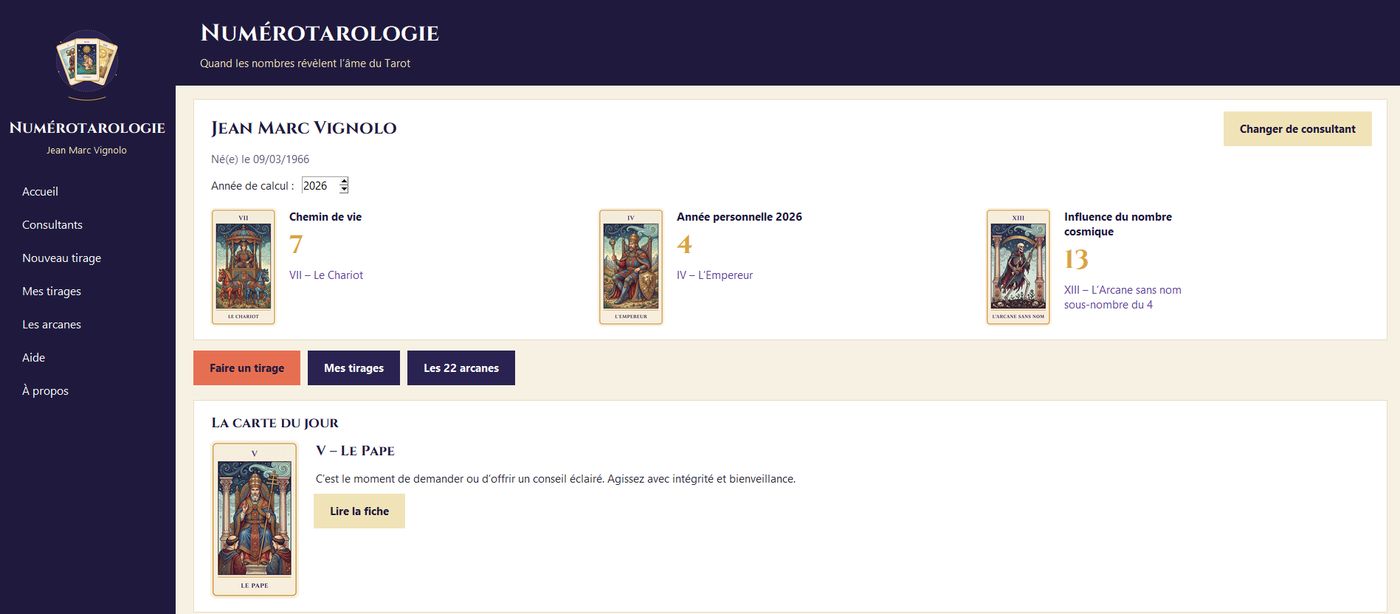Open the Aide sidebar entry

tap(33, 357)
